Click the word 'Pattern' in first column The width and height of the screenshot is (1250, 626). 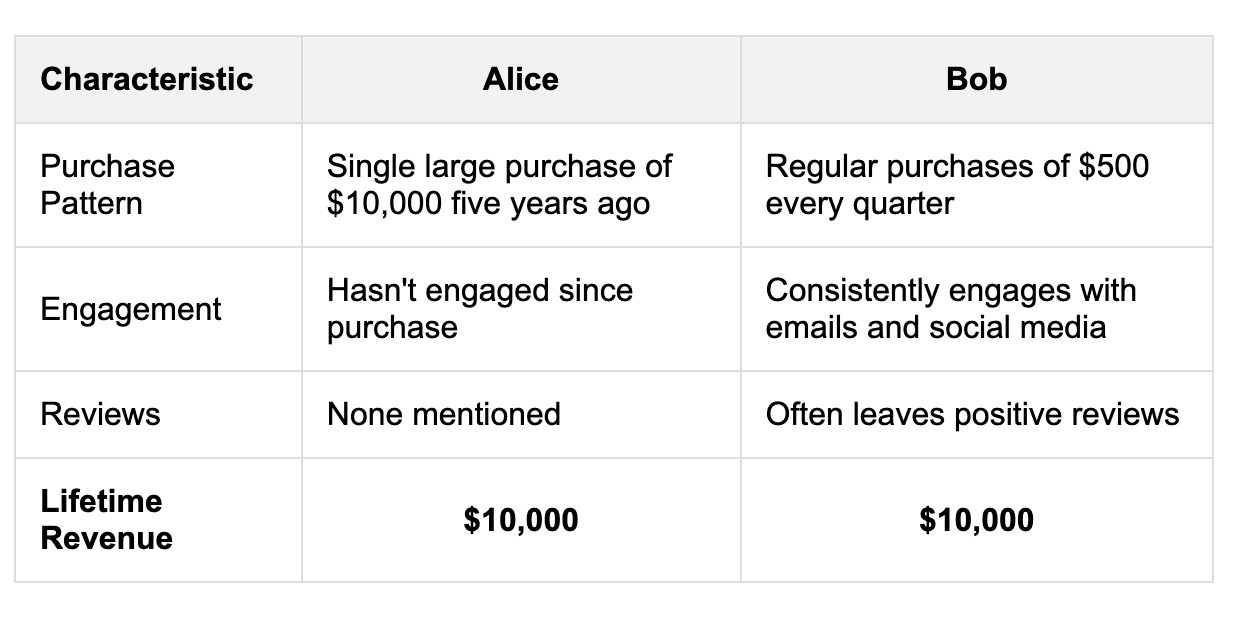tap(92, 204)
